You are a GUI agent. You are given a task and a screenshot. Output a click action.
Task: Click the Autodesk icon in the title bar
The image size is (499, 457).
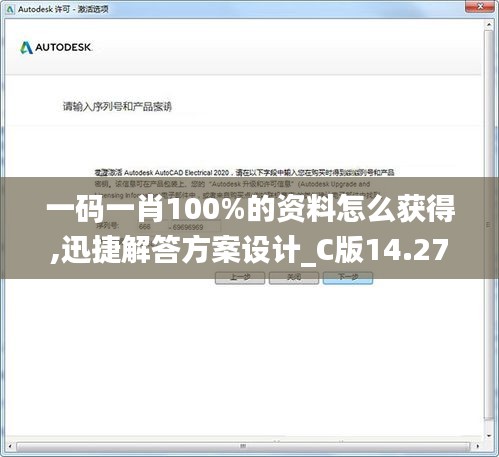click(x=10, y=9)
